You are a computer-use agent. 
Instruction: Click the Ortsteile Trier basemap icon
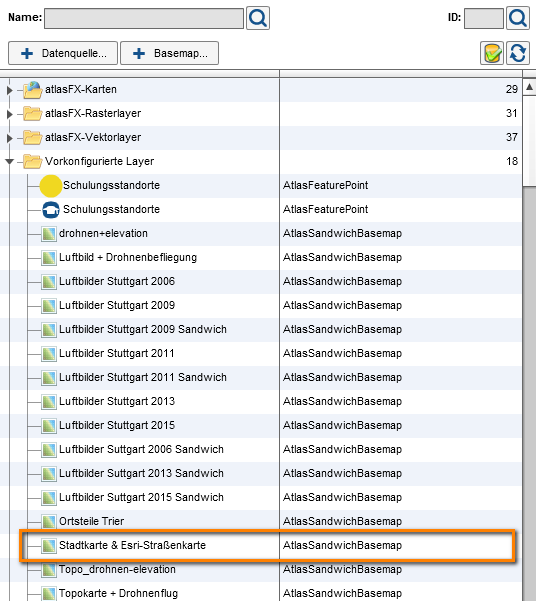pos(49,521)
